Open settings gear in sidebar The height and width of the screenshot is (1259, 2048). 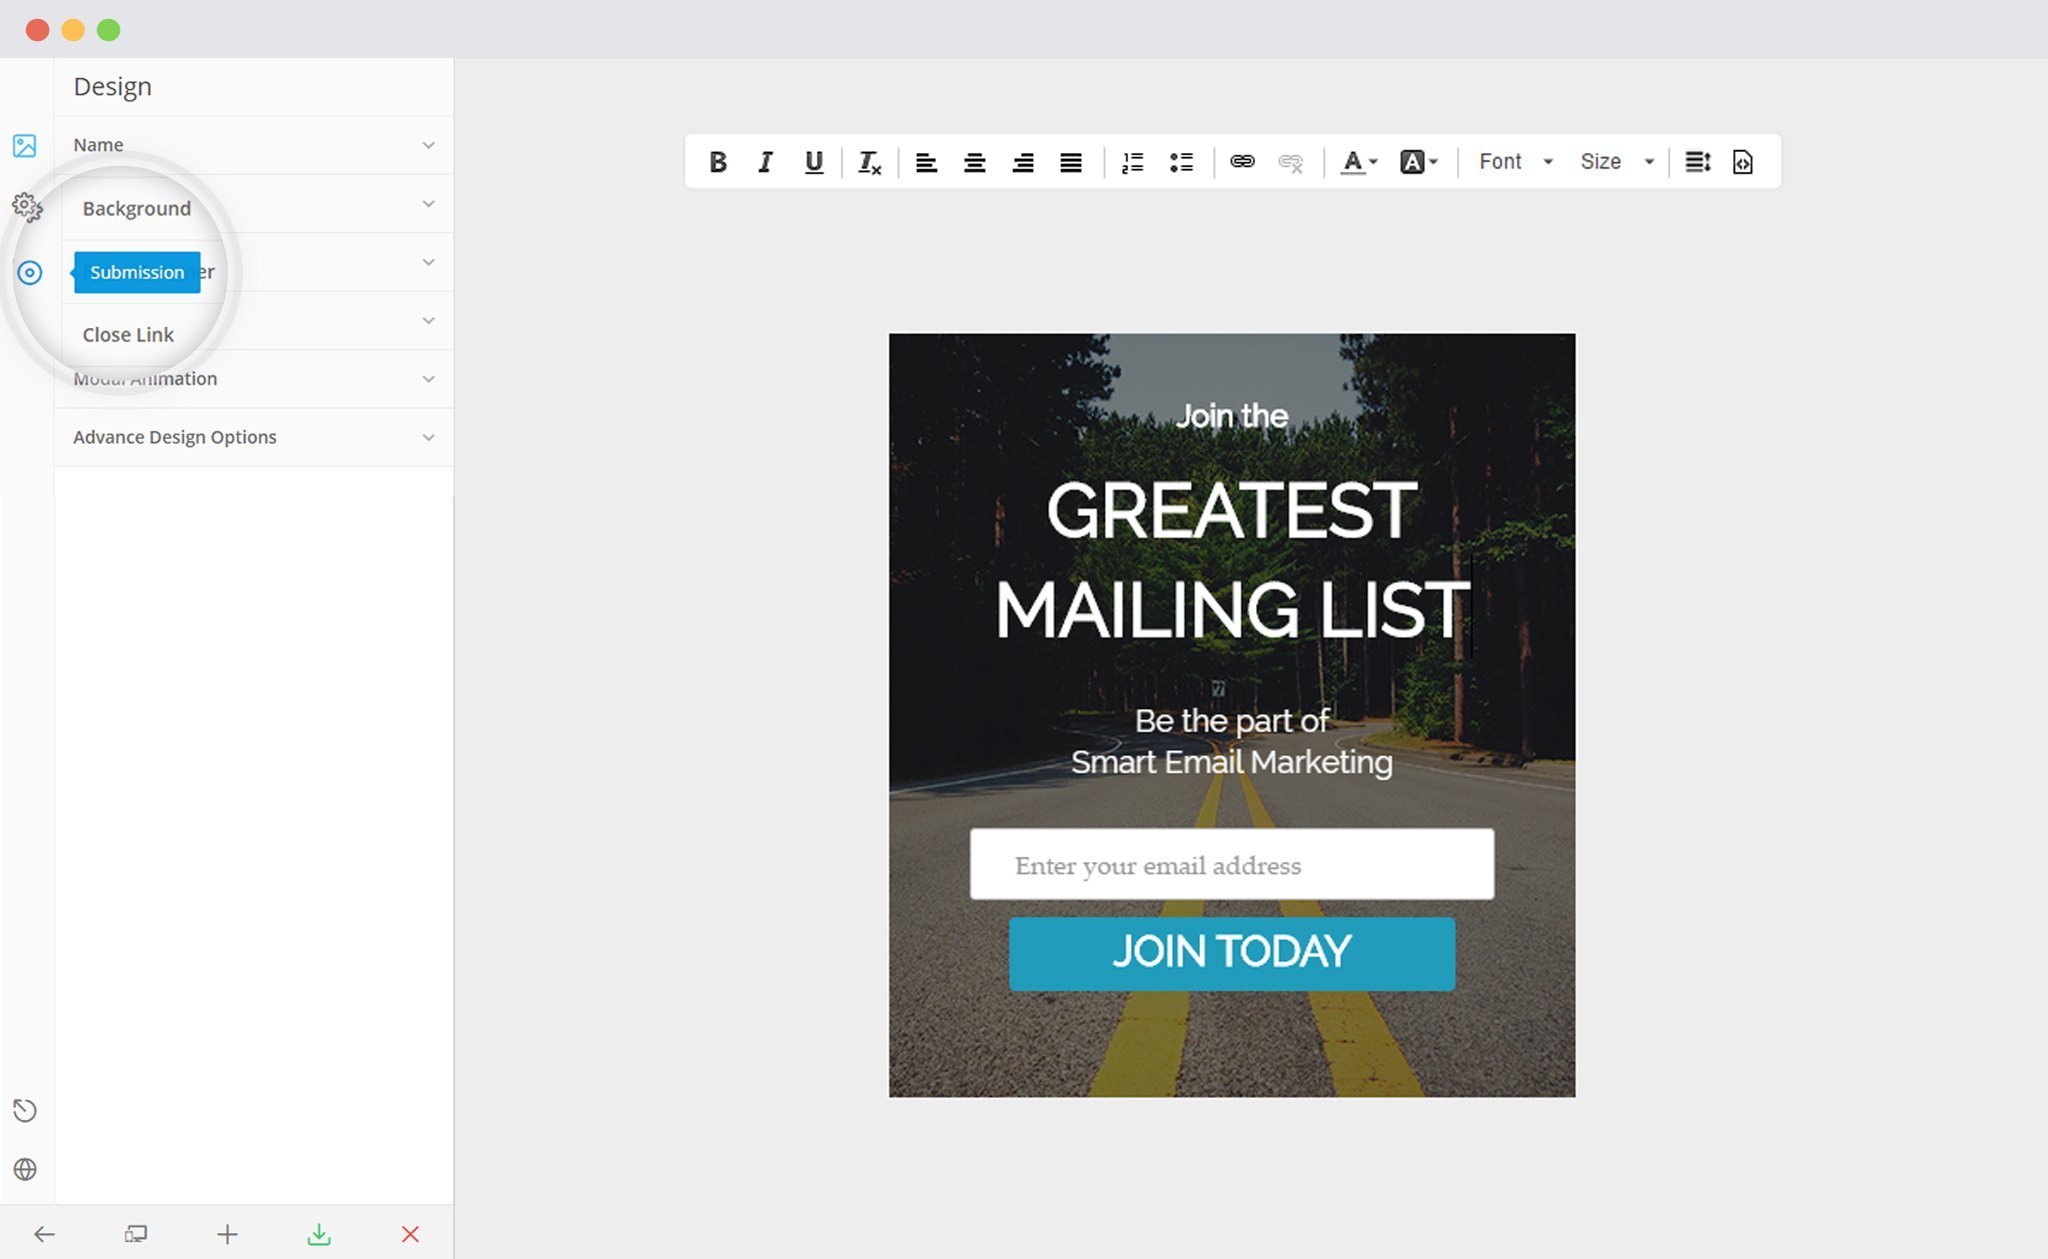(26, 207)
